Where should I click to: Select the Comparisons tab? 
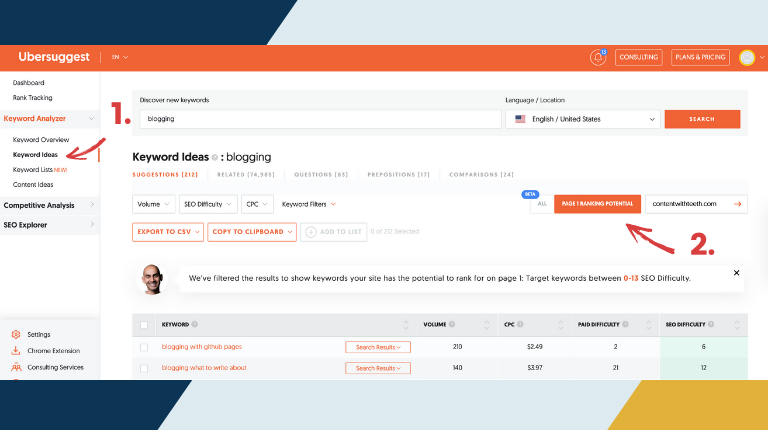(481, 174)
